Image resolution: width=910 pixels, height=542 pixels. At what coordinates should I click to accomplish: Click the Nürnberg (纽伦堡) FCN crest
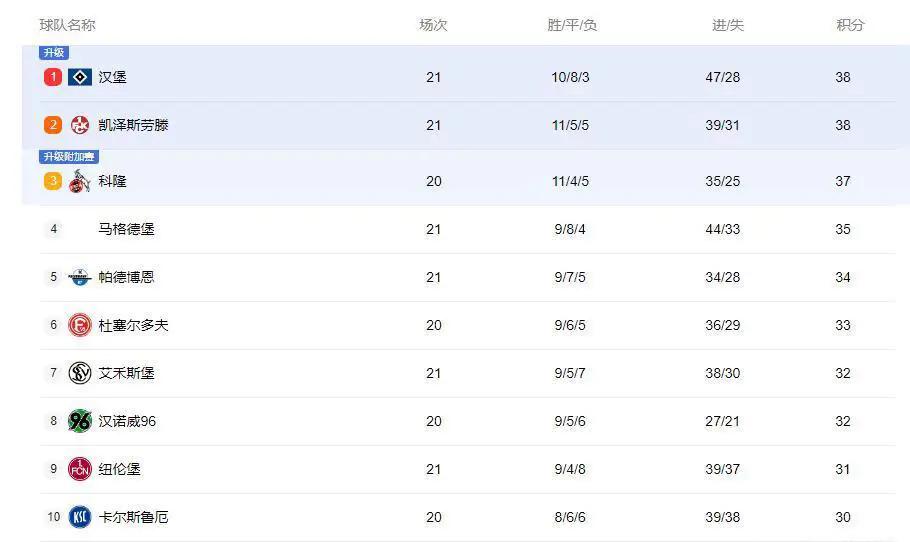coord(80,469)
